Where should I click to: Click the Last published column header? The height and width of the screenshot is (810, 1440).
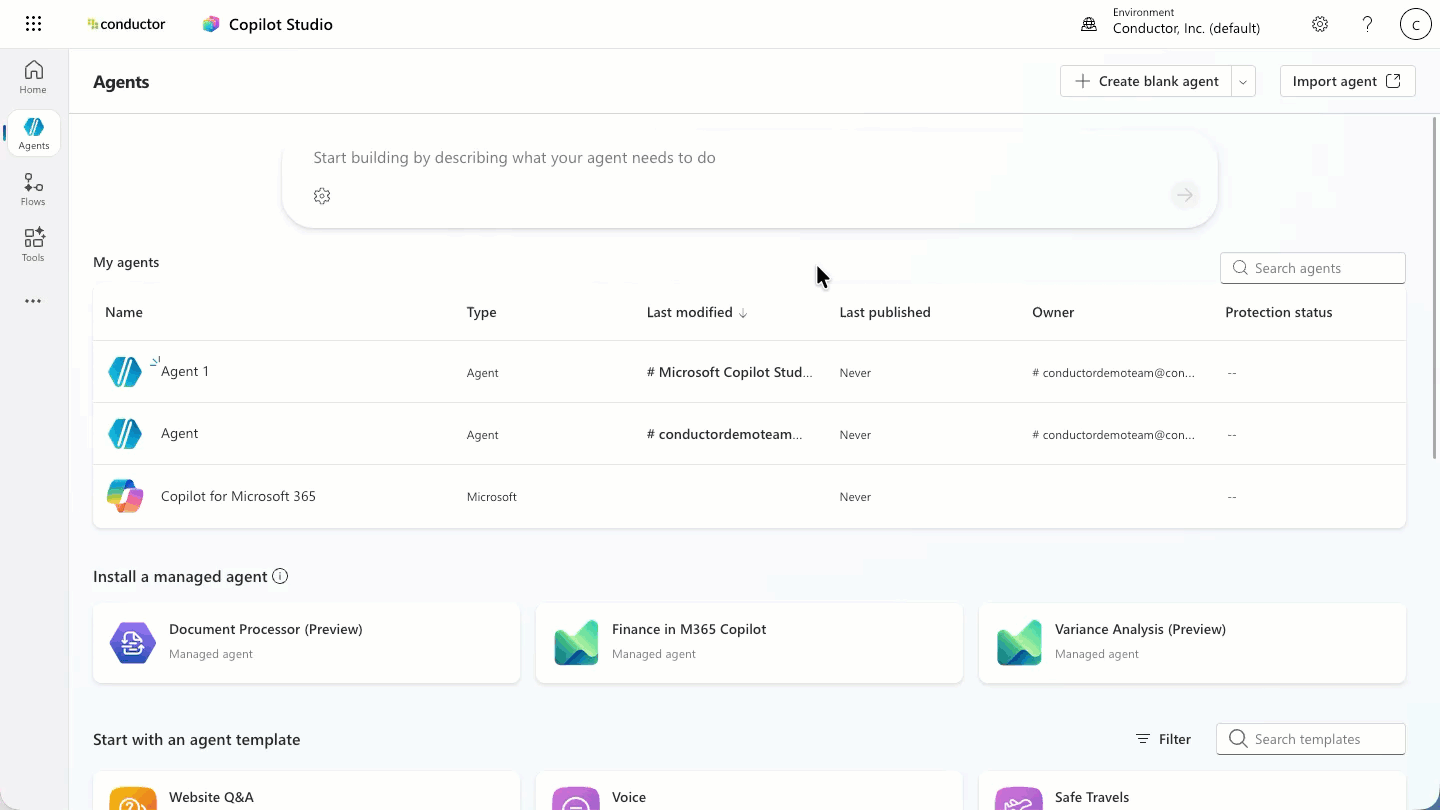click(885, 312)
